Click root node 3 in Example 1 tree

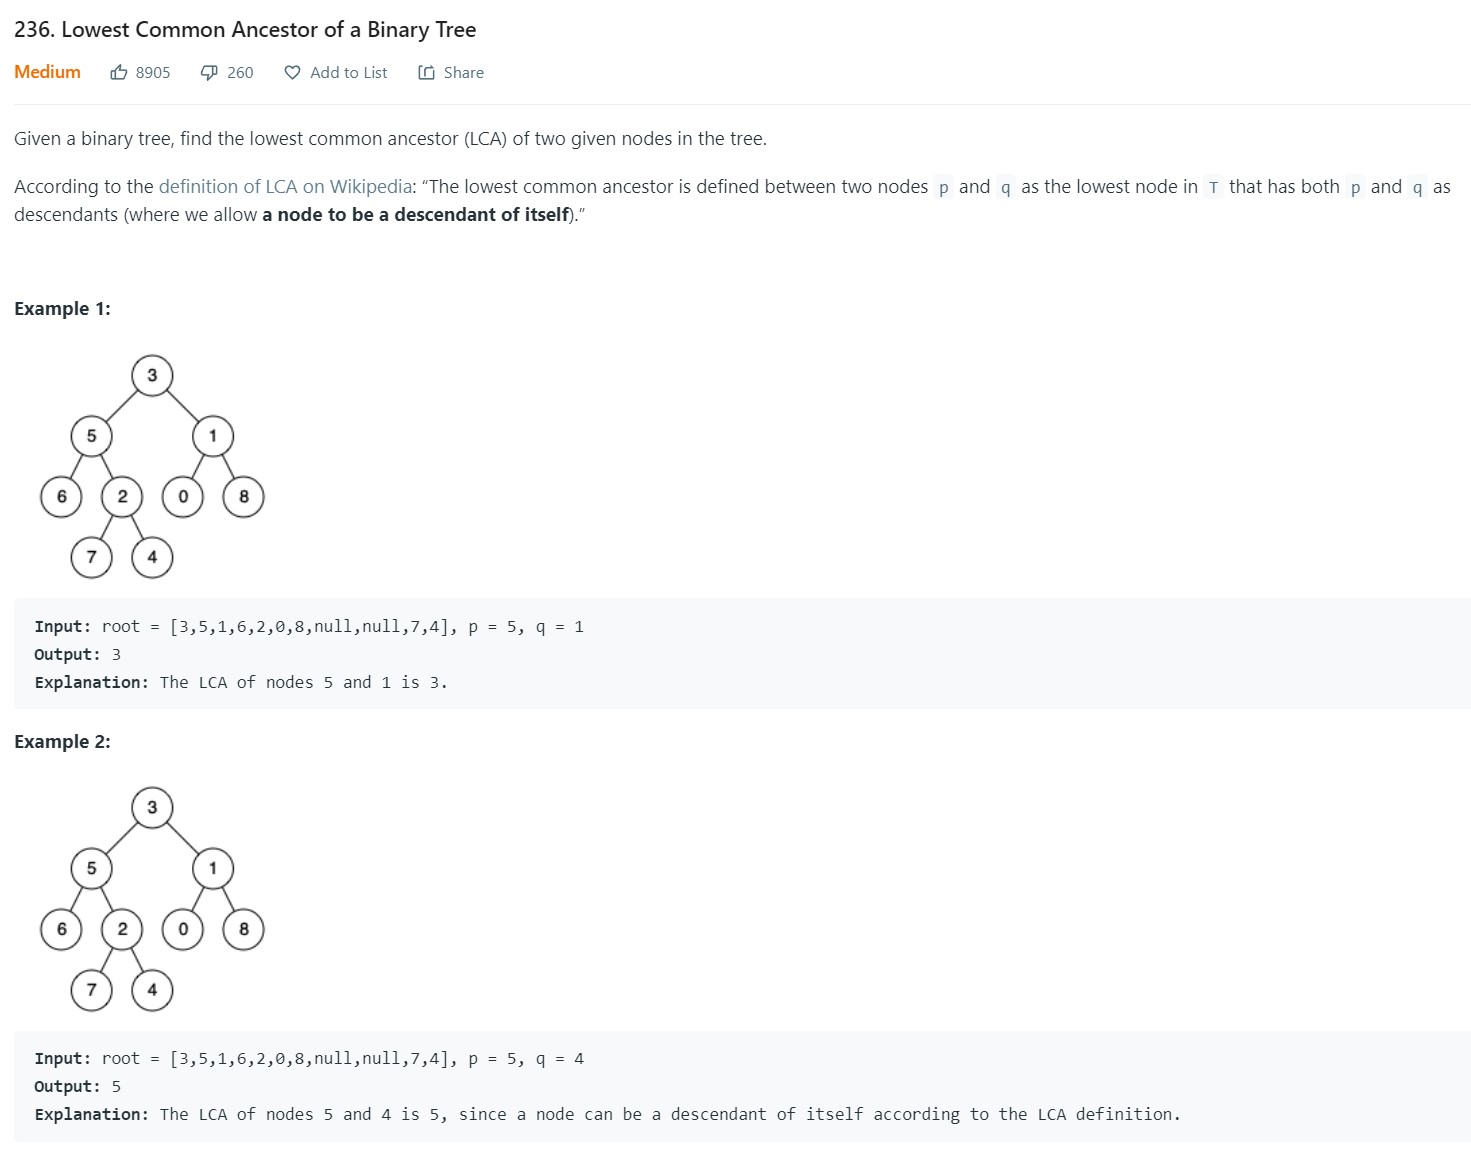(x=152, y=375)
